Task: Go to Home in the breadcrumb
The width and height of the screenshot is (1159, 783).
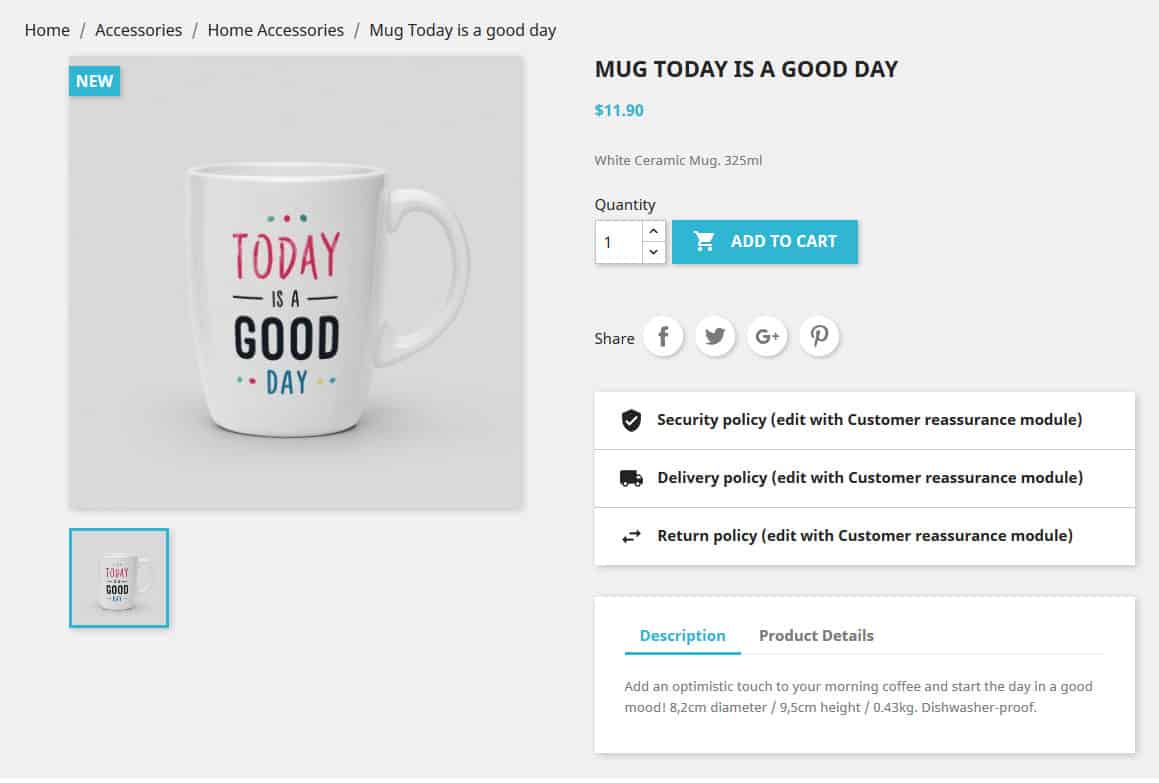Action: tap(47, 30)
